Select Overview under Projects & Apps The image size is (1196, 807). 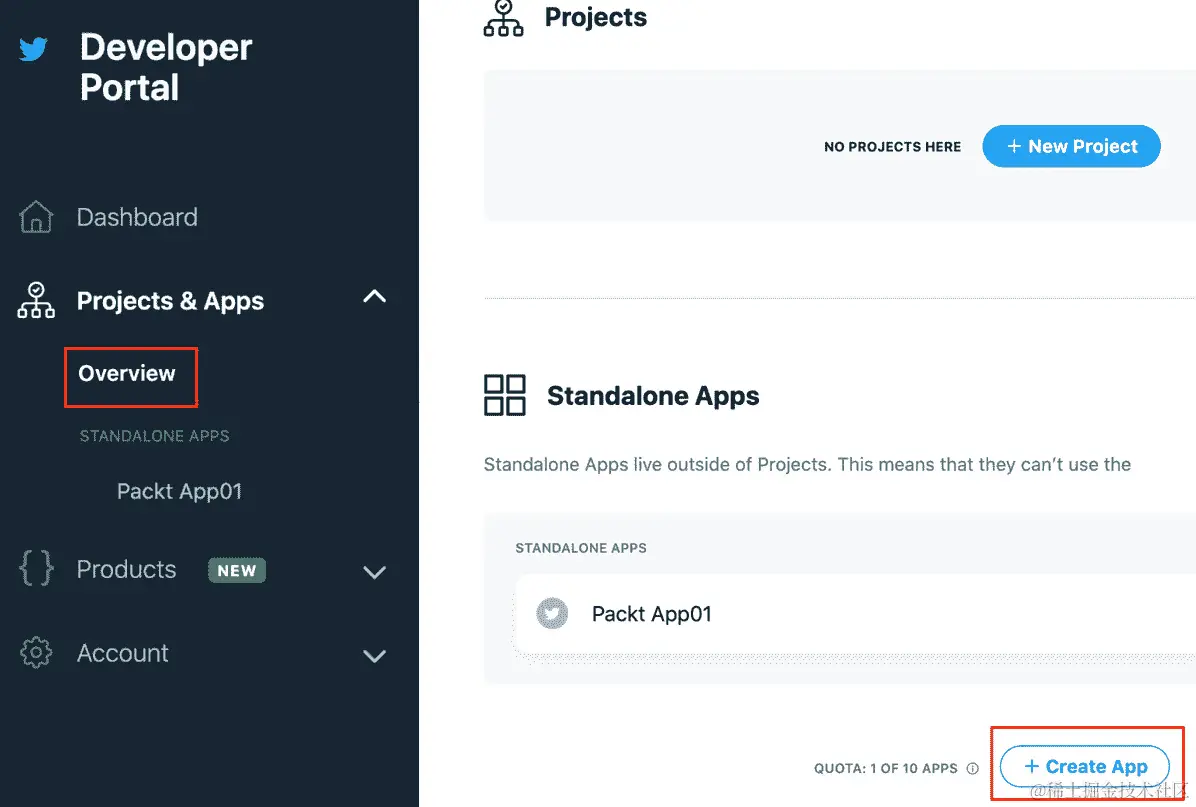pos(127,374)
